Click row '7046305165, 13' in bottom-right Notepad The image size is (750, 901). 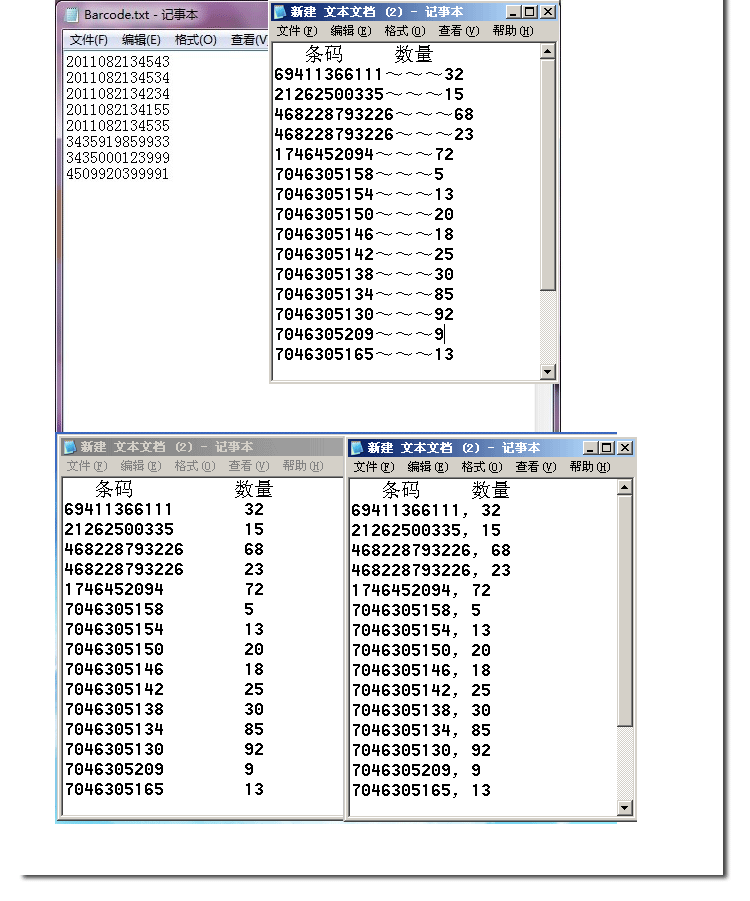[421, 790]
